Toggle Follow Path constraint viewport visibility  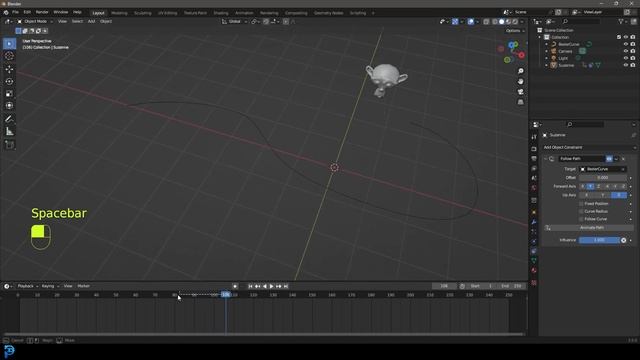click(x=609, y=159)
